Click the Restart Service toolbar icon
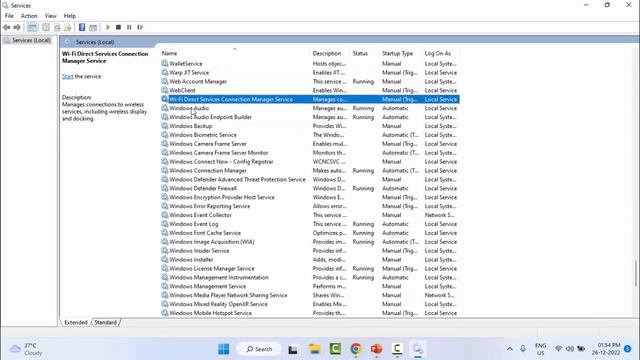This screenshot has height=360, width=640. click(140, 27)
